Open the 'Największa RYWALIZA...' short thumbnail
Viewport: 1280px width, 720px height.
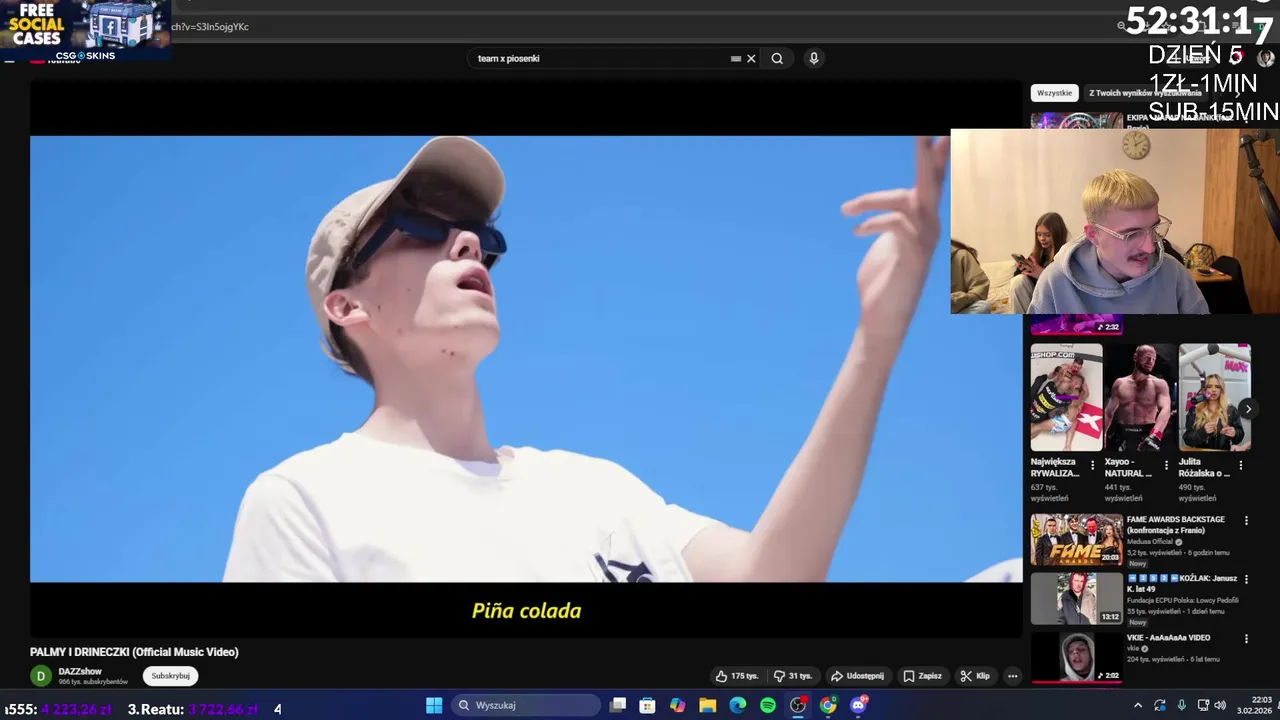click(x=1066, y=398)
